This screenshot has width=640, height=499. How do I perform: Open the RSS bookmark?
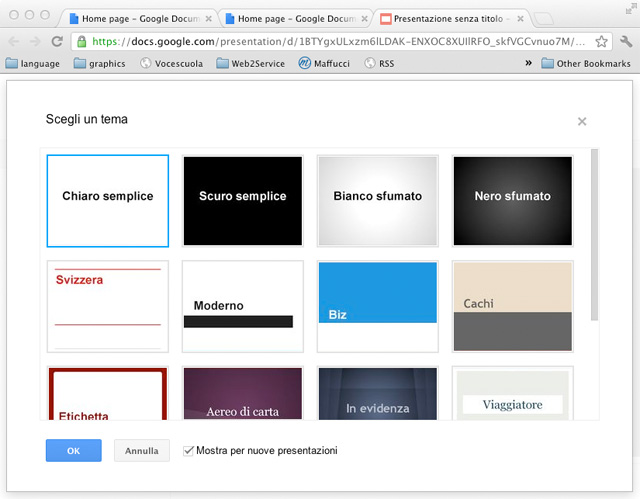point(379,63)
